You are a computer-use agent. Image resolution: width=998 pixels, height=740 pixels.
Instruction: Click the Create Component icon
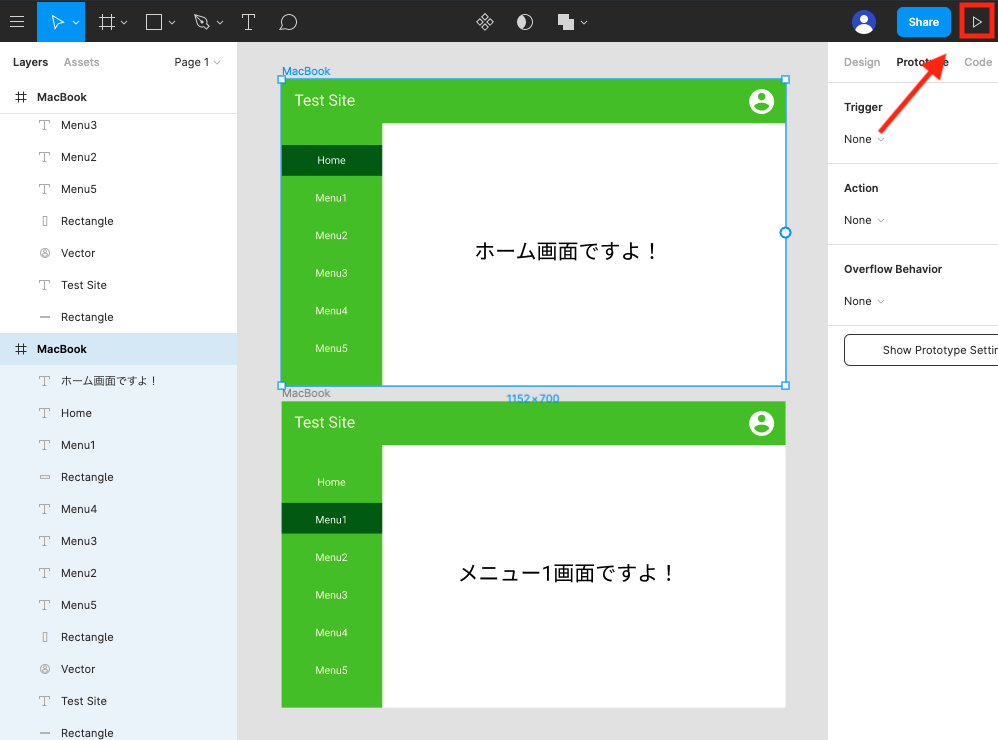coord(485,22)
